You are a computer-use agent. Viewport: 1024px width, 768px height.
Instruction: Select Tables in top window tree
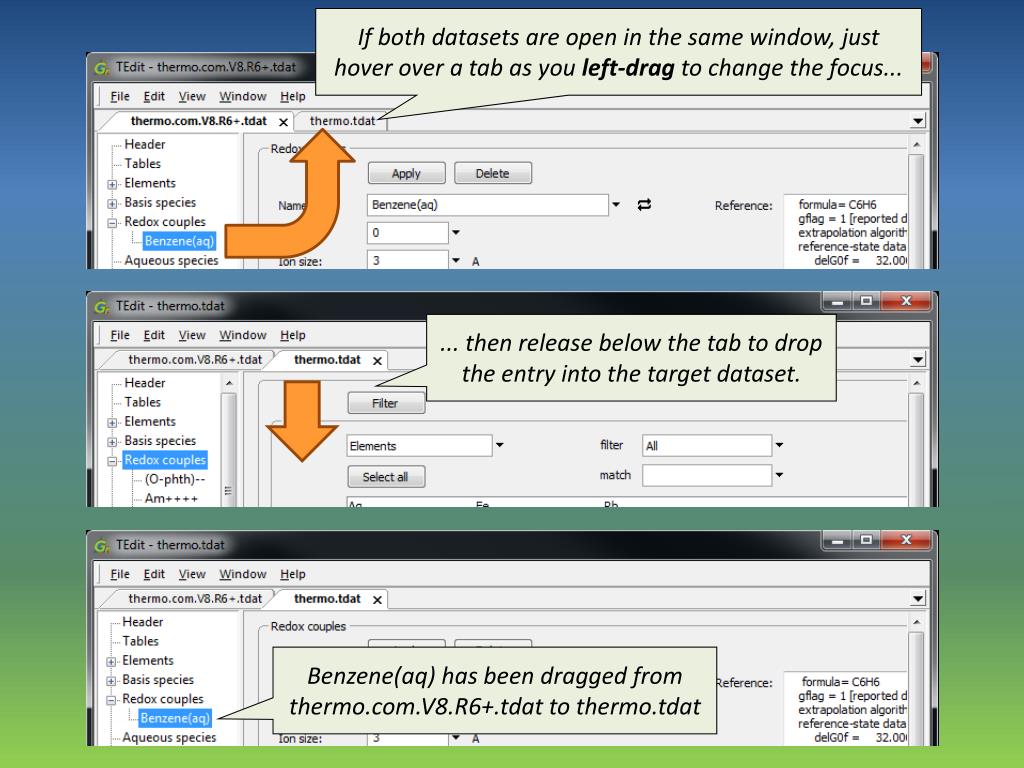(x=142, y=164)
